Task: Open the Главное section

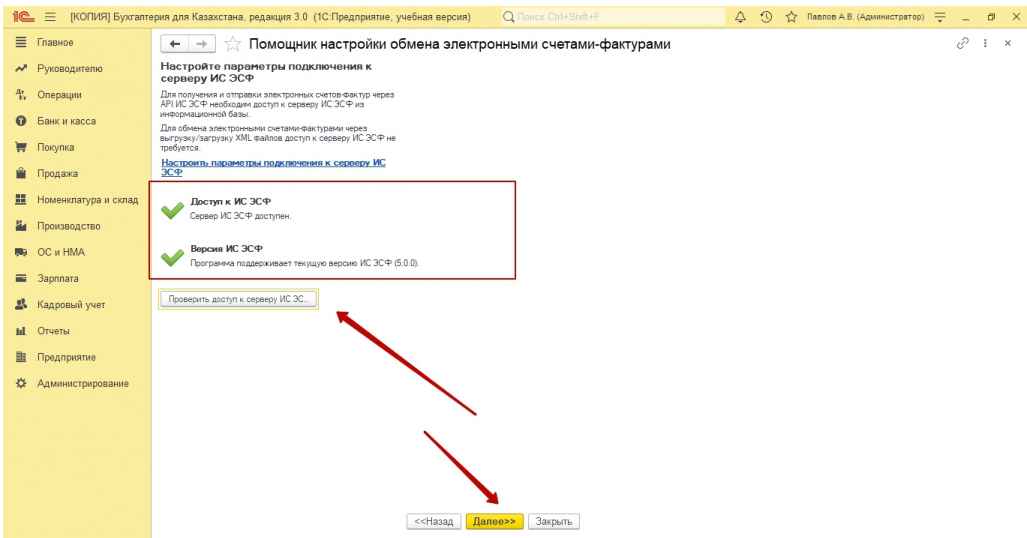Action: coord(55,42)
